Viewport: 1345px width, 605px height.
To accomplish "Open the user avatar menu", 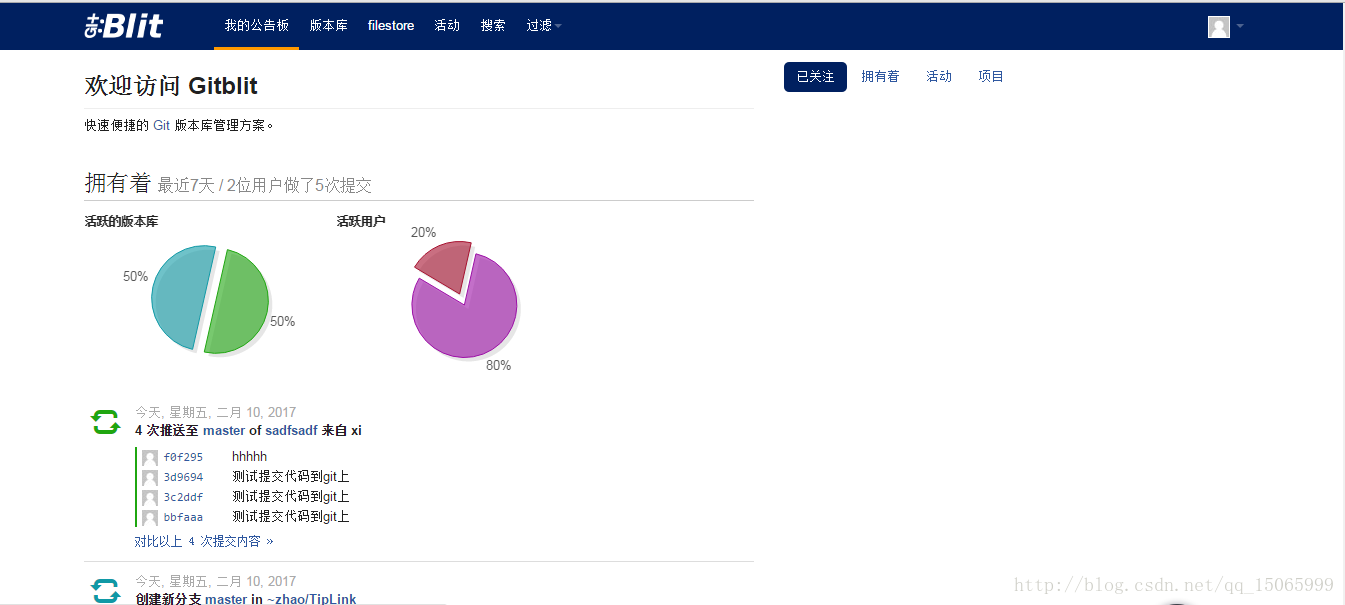I will [x=1218, y=27].
